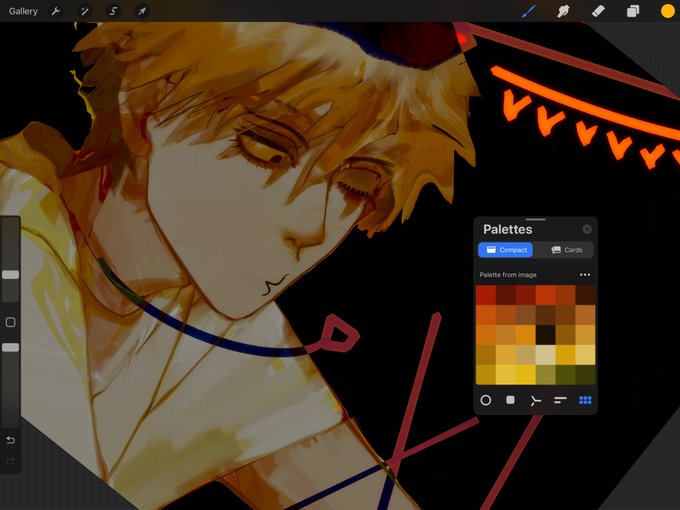The height and width of the screenshot is (510, 680).
Task: Pick the near-black swatch in the palette
Action: click(546, 335)
